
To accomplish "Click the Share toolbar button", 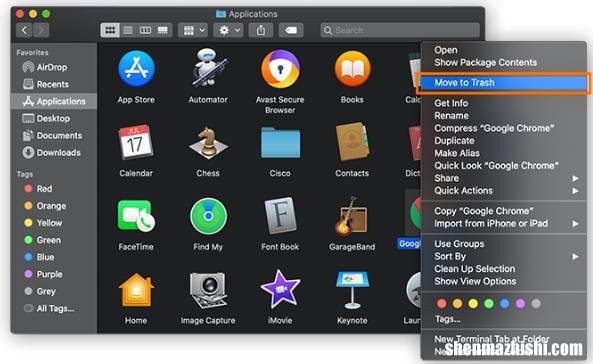I will [x=261, y=30].
